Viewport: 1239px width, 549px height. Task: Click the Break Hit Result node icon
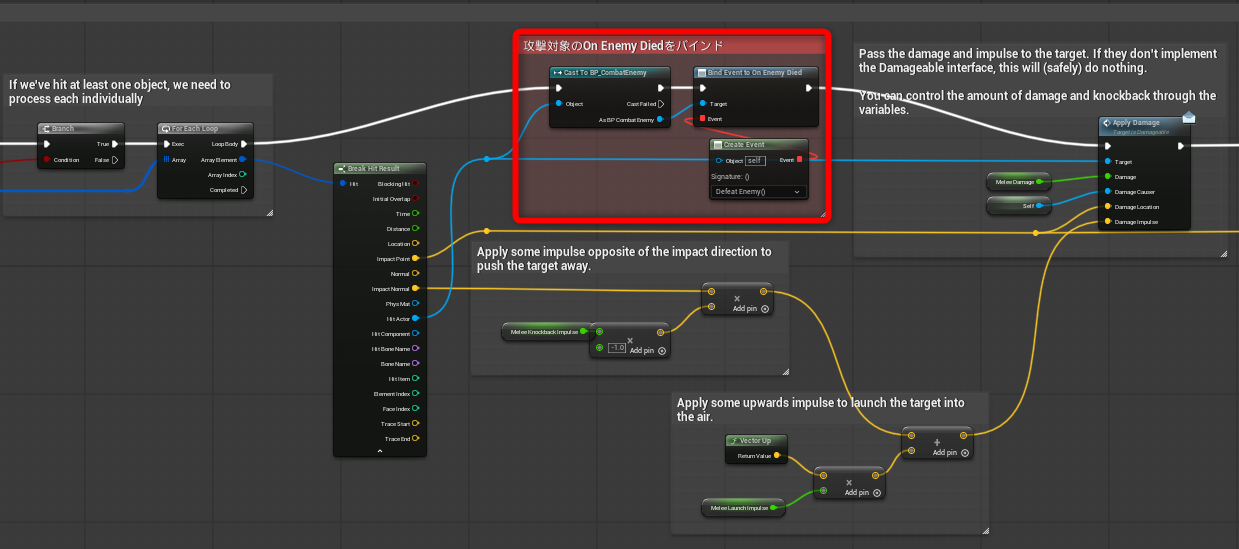(341, 168)
